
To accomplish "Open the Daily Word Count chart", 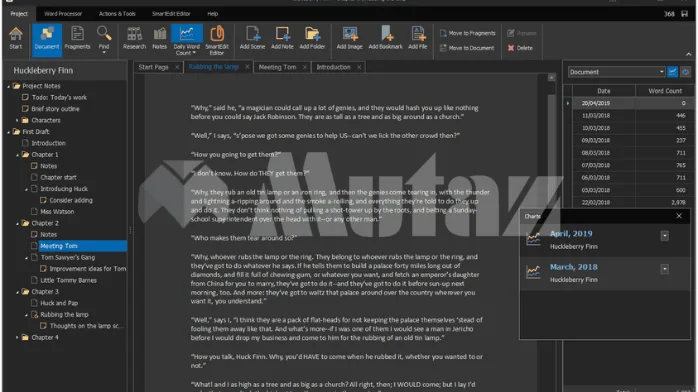I will click(x=187, y=40).
